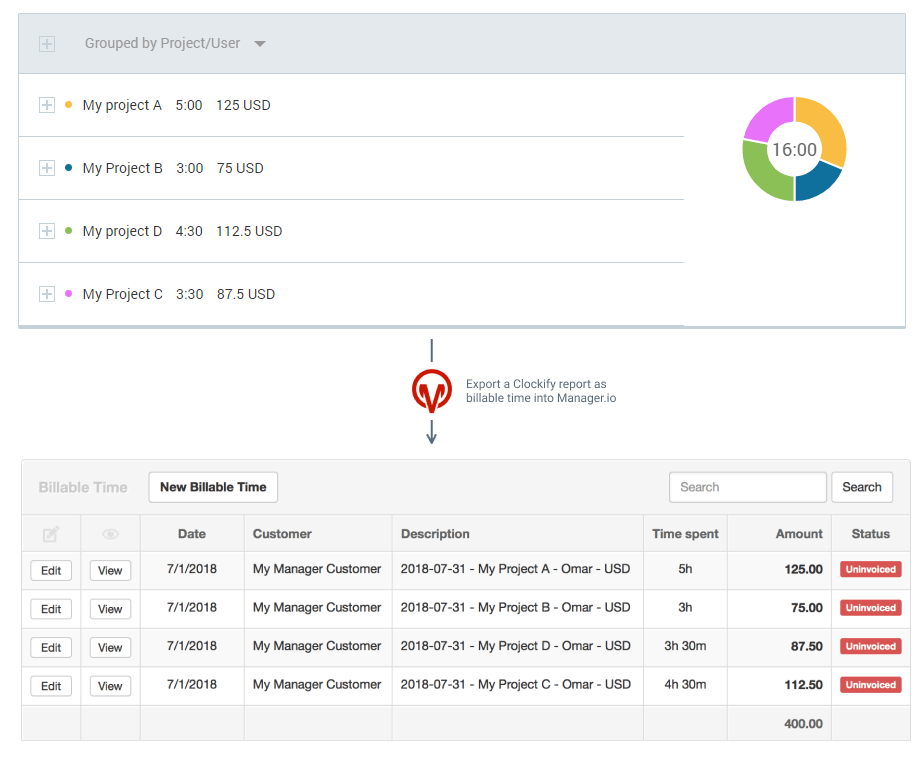Click the green segment of the donut chart

pyautogui.click(x=763, y=174)
